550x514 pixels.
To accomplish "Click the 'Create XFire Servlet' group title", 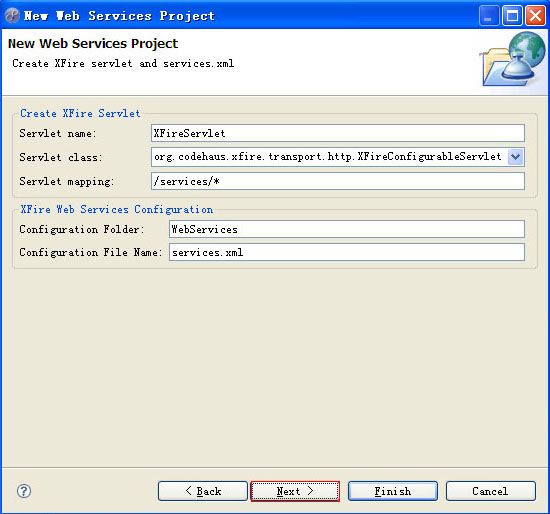I will [80, 113].
